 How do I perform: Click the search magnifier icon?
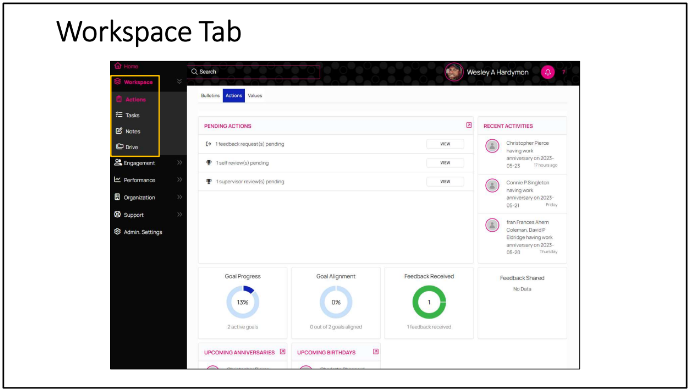194,71
